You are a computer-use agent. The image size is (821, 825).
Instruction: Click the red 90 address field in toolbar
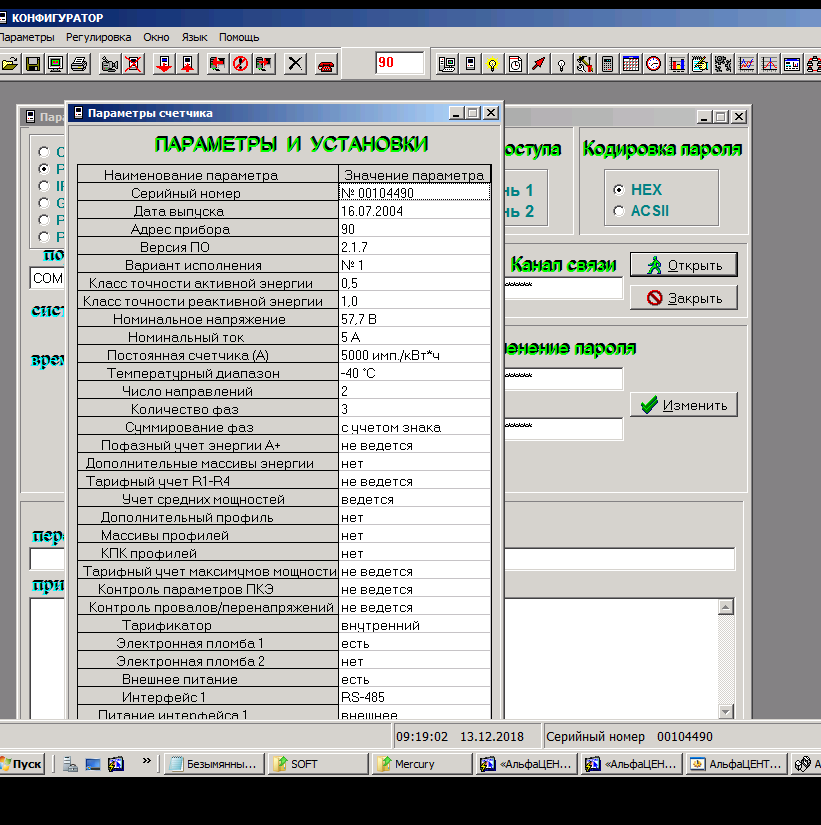[x=399, y=63]
